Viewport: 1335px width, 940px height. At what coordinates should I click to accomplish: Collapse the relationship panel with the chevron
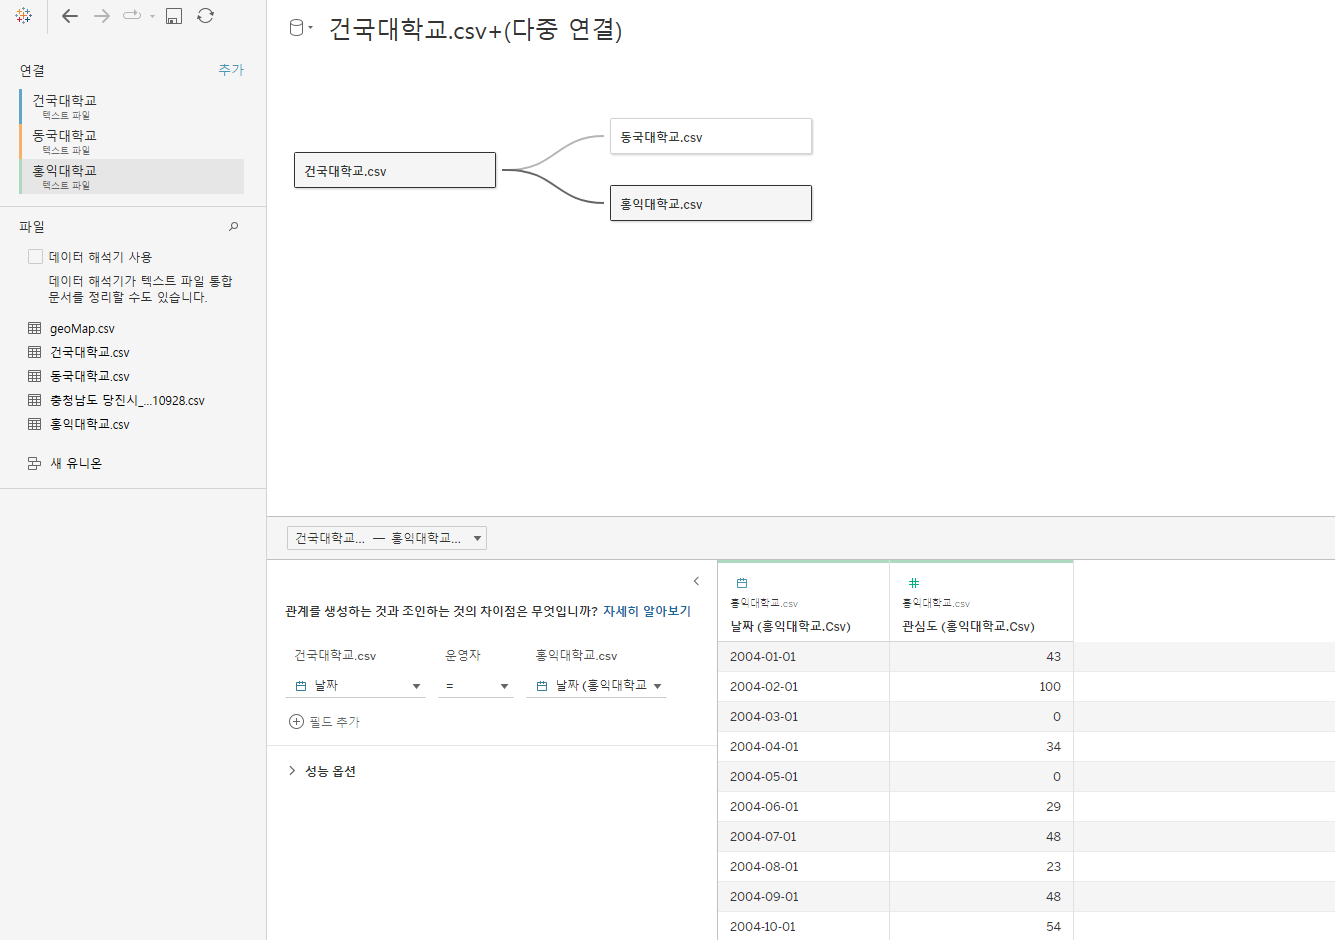click(696, 581)
